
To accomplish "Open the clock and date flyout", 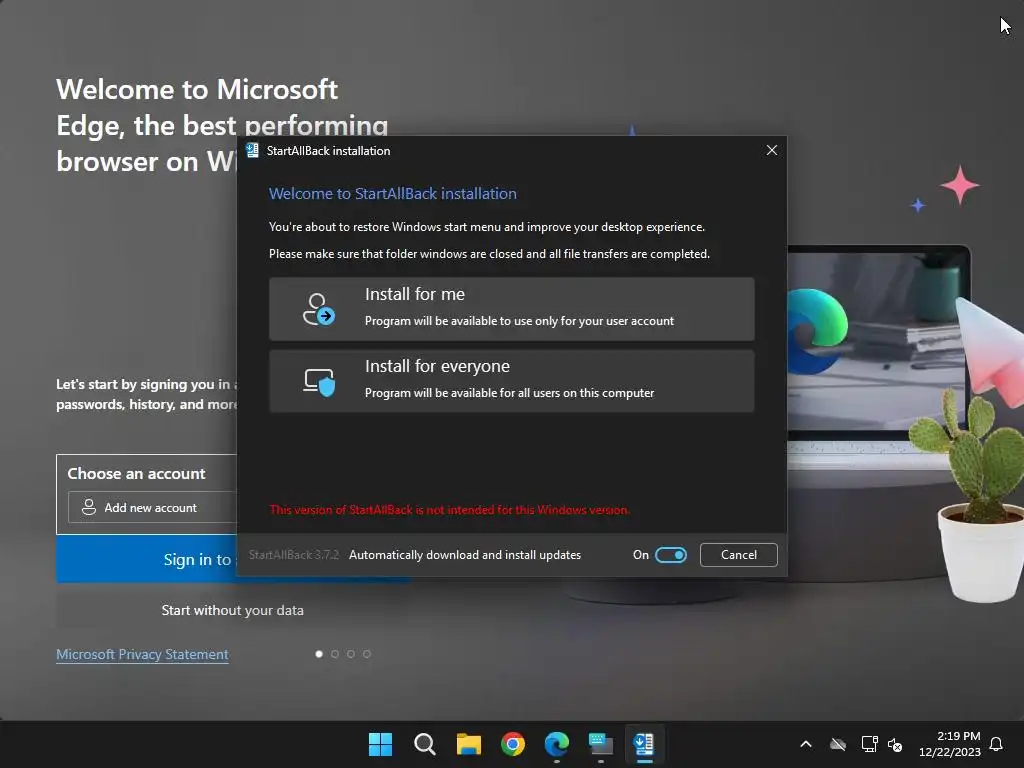I will [x=950, y=744].
